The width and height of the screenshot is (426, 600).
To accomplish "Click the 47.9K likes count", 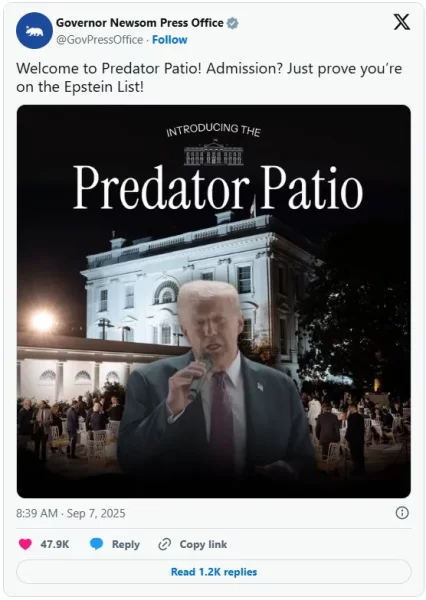I will tap(55, 544).
